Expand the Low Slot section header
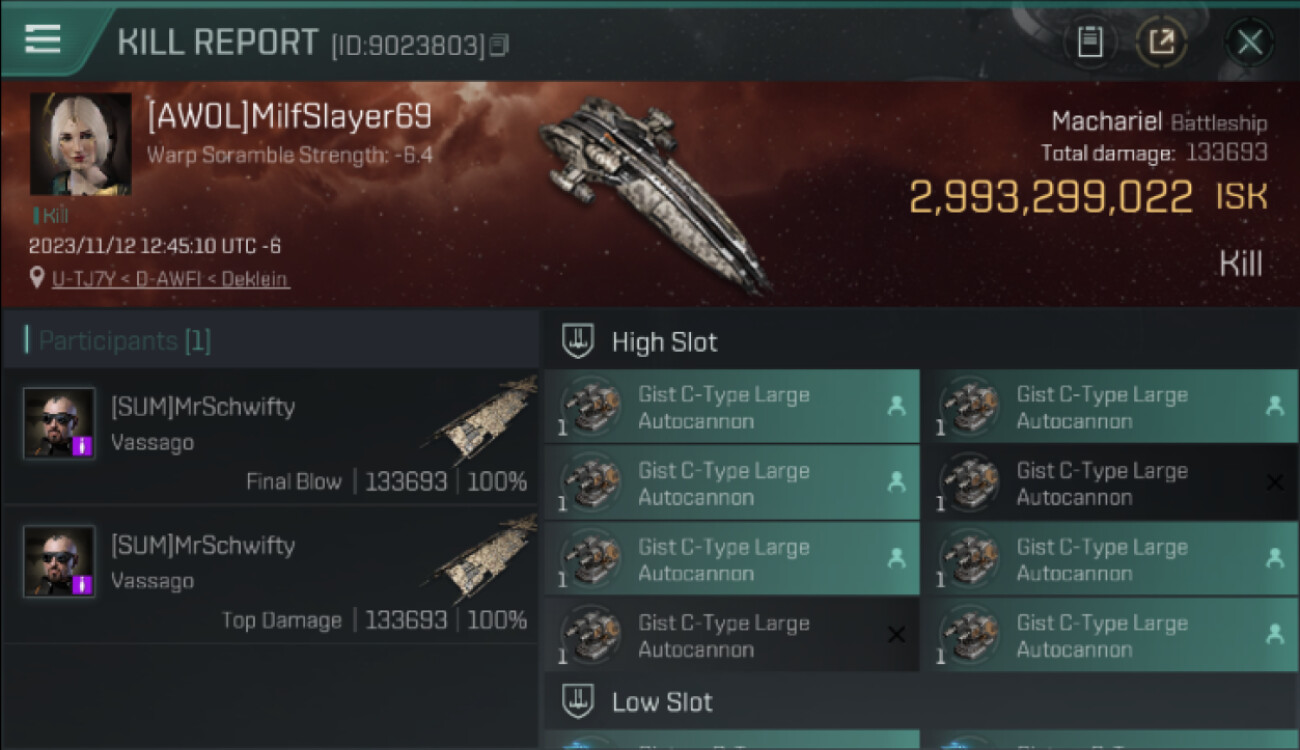 click(662, 702)
